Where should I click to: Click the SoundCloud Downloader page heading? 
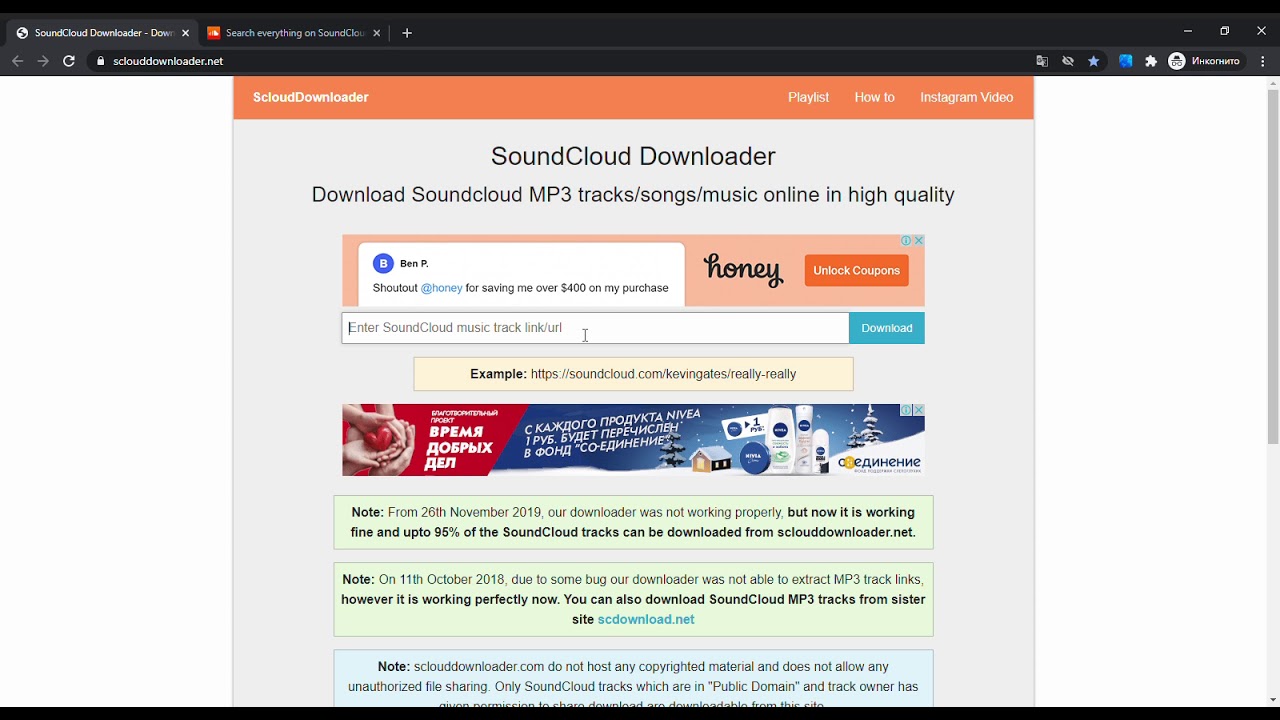[633, 156]
